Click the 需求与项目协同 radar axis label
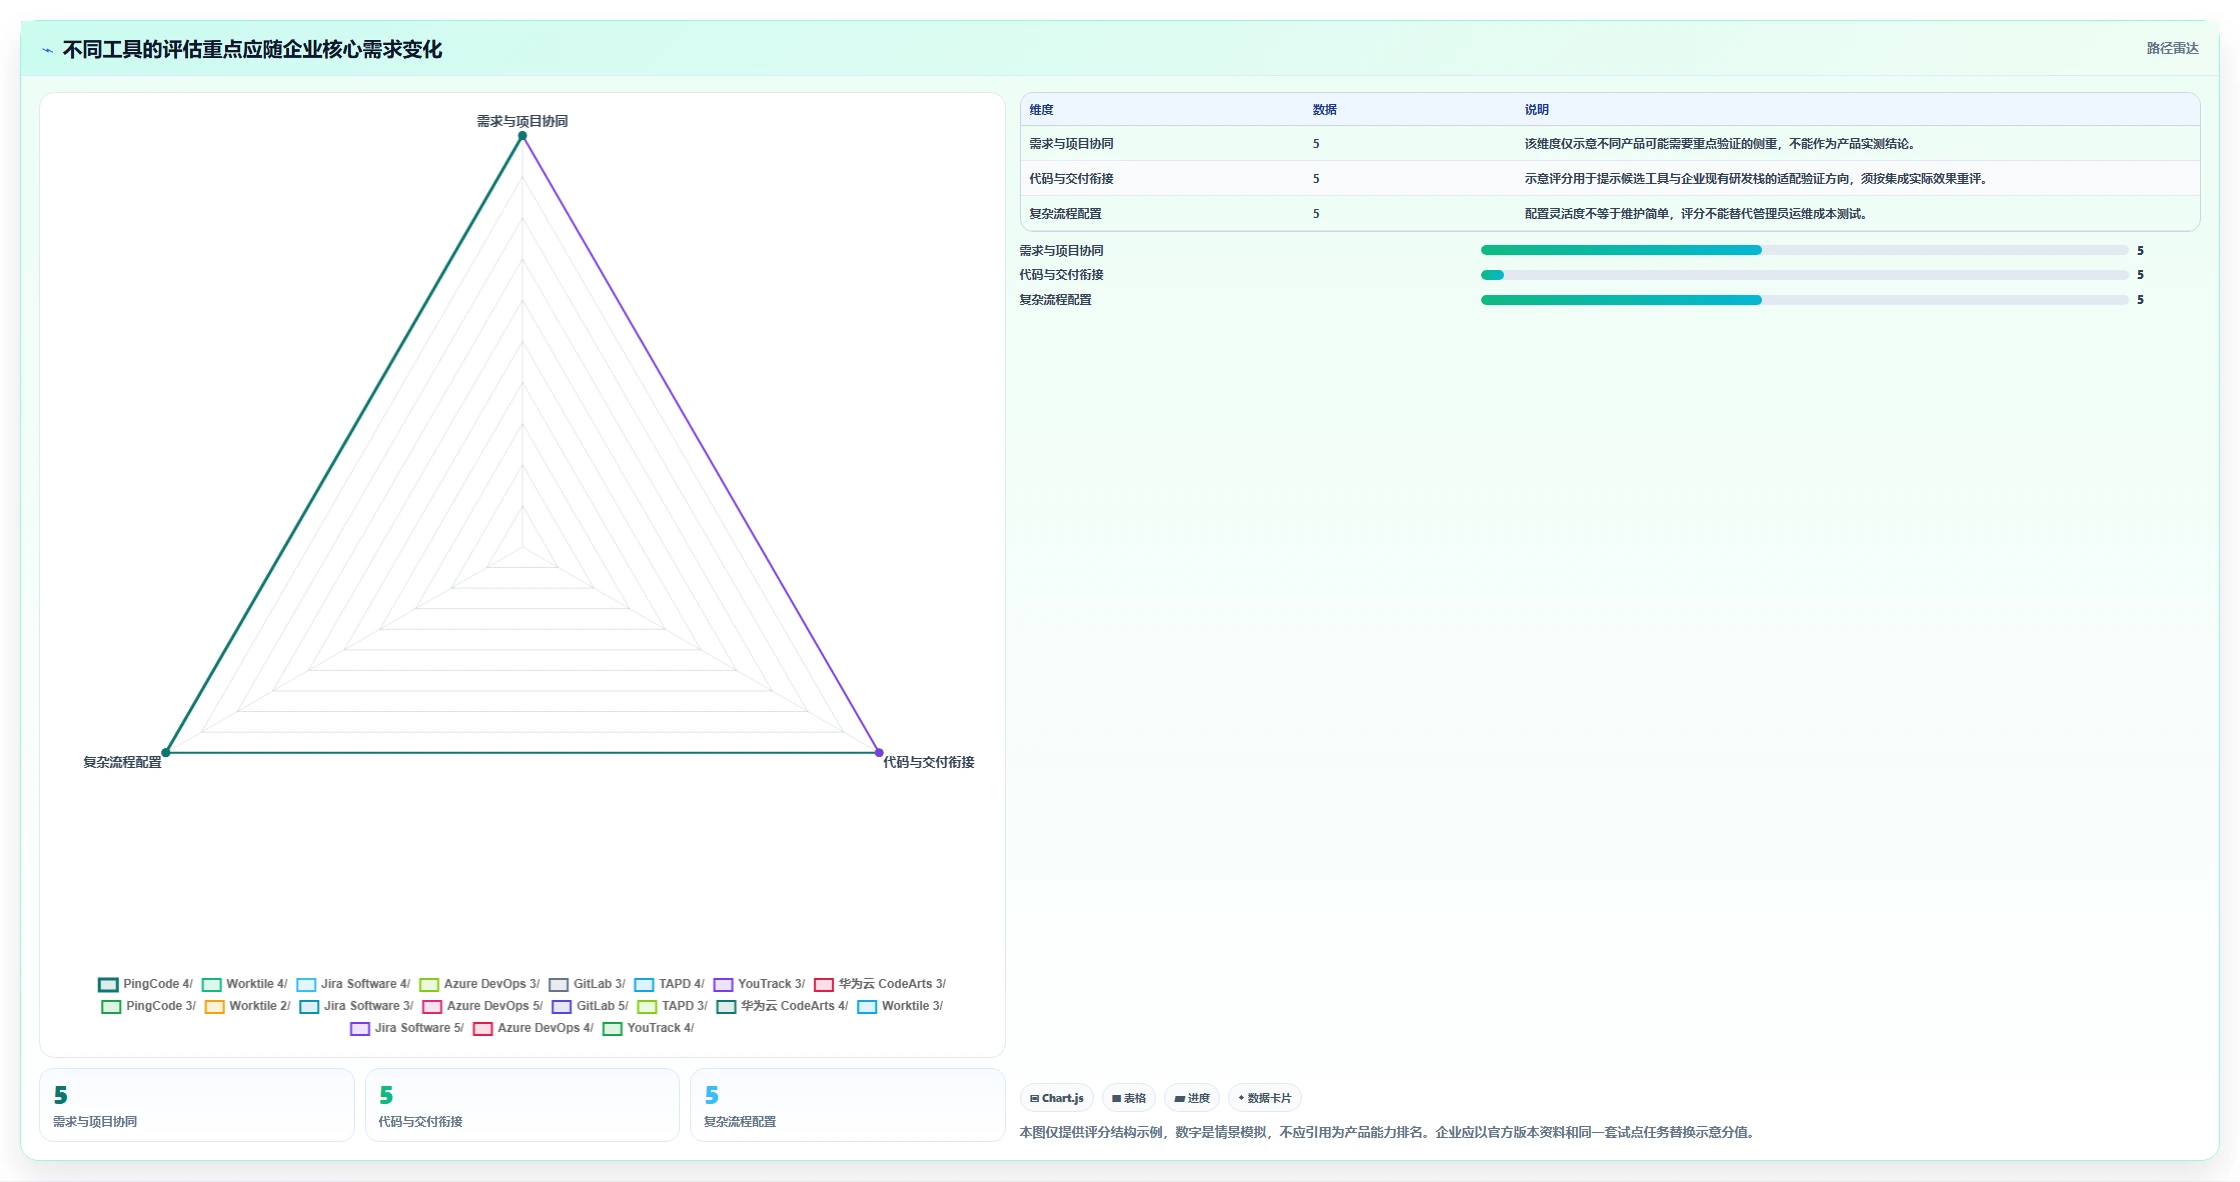The image size is (2240, 1182). click(522, 121)
